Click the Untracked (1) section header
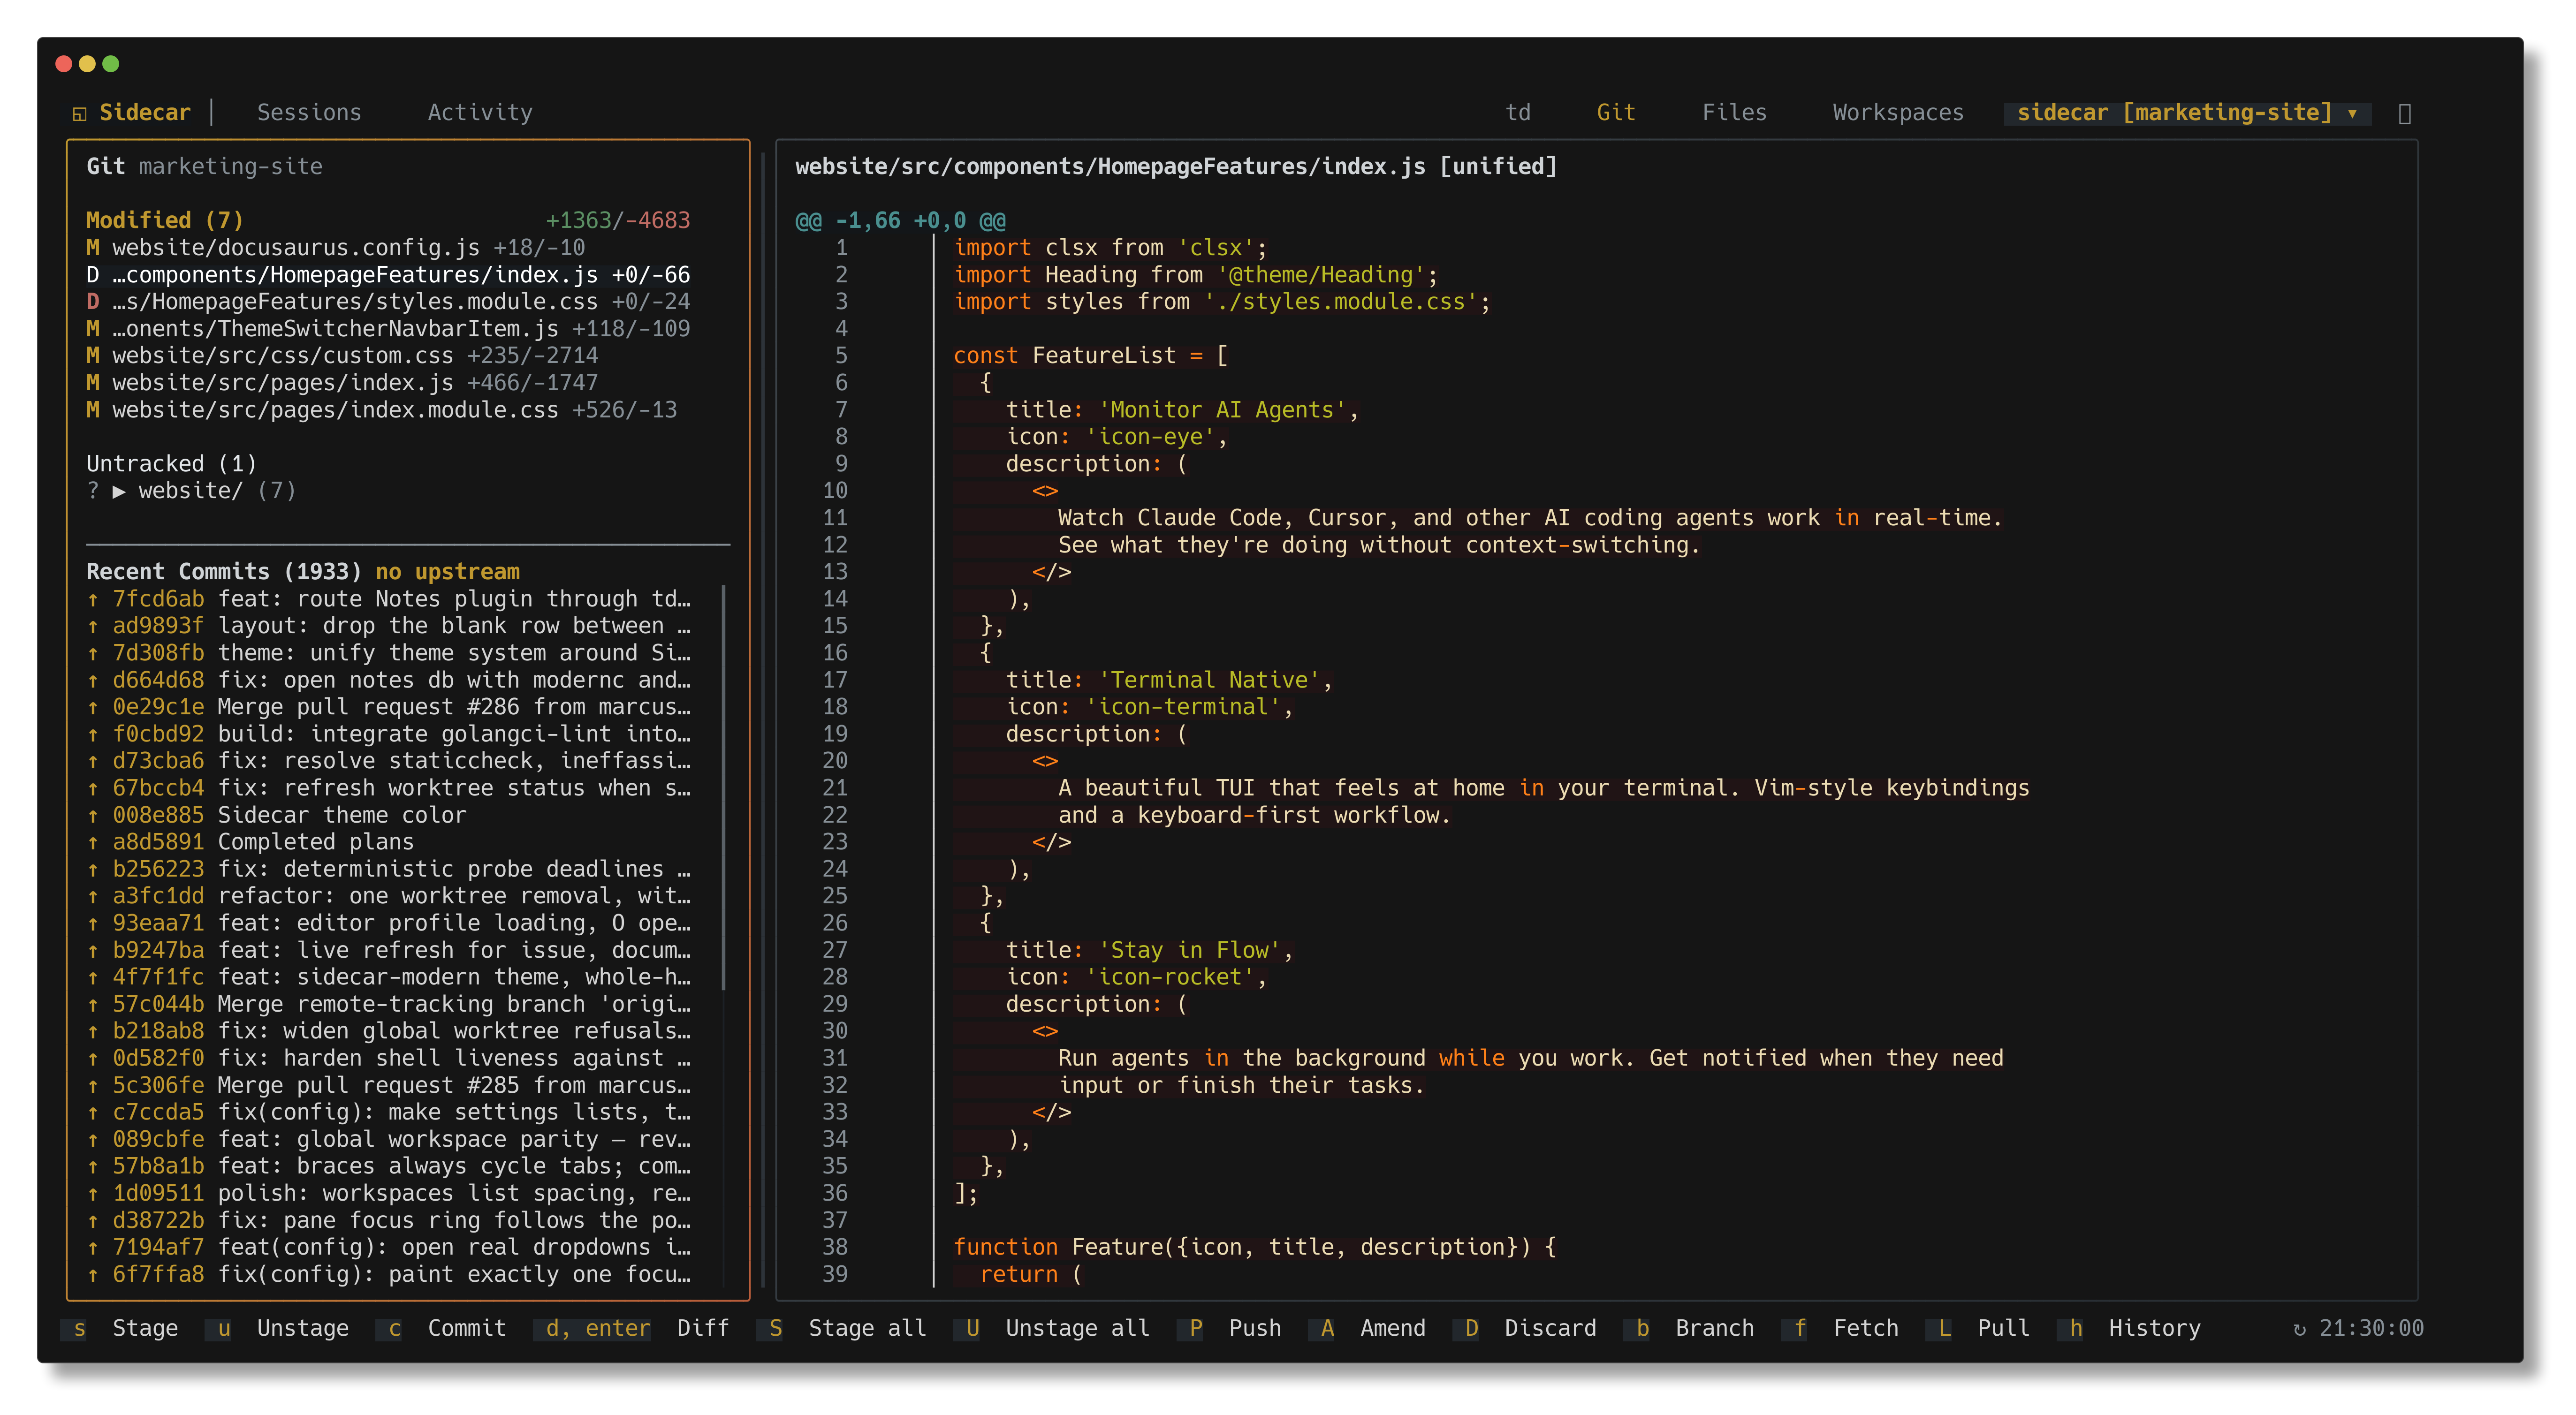The width and height of the screenshot is (2576, 1415). click(x=171, y=463)
